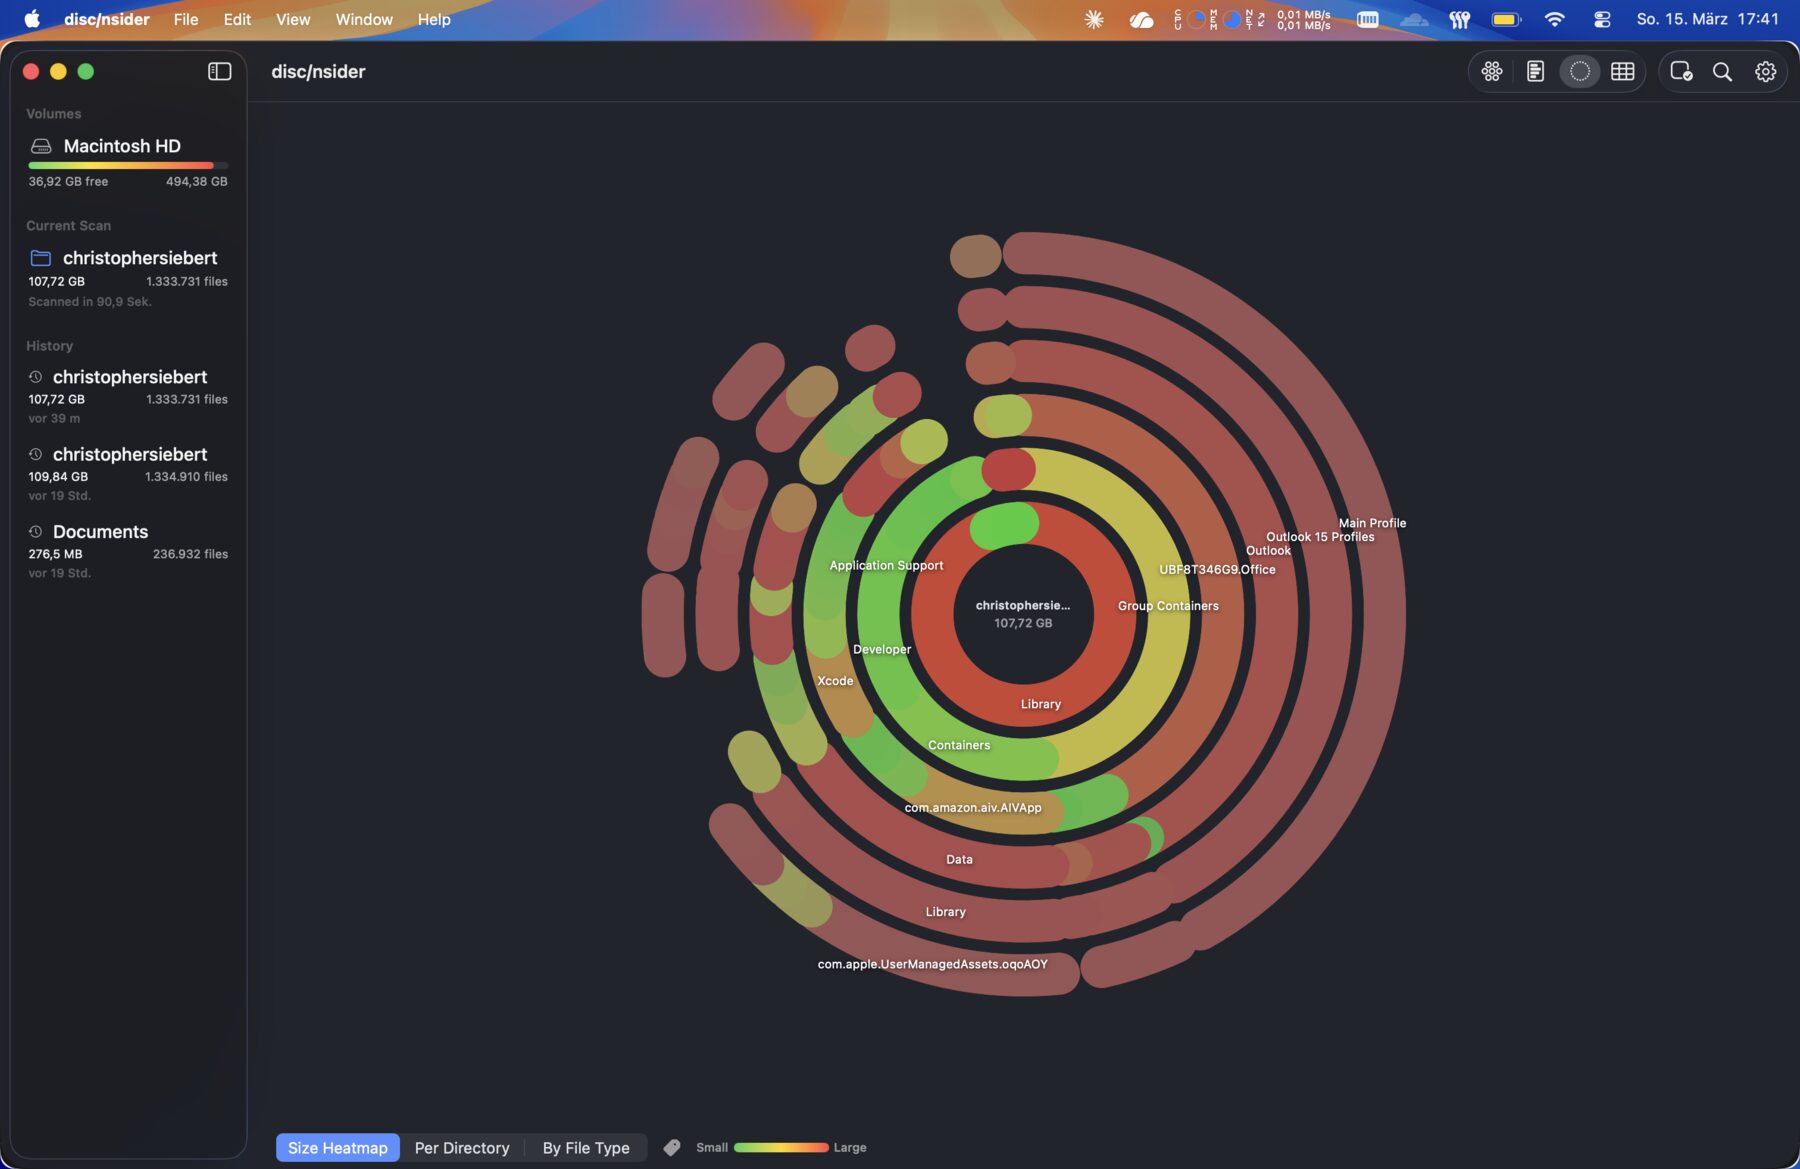This screenshot has height=1169, width=1800.
Task: Select the sunburst ring chart view
Action: (x=1579, y=71)
